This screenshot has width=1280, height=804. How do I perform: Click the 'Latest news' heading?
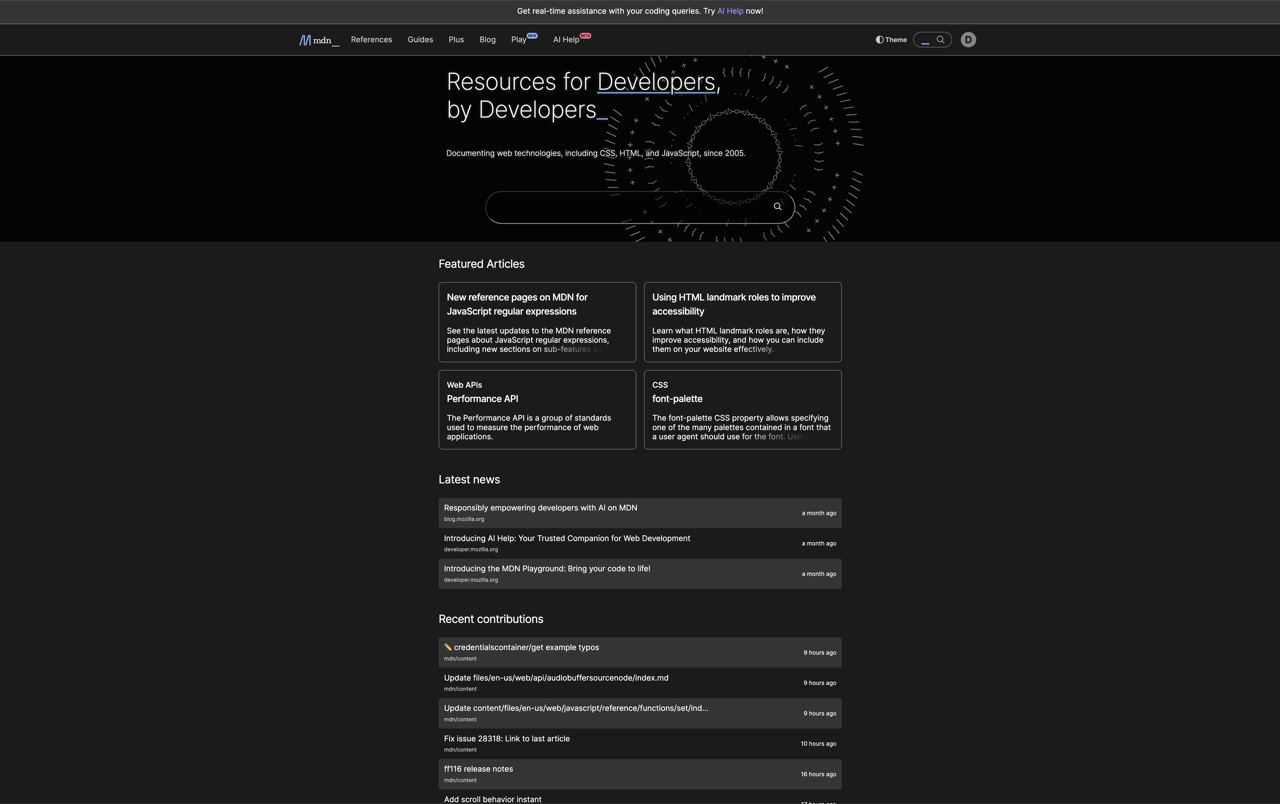(x=469, y=480)
